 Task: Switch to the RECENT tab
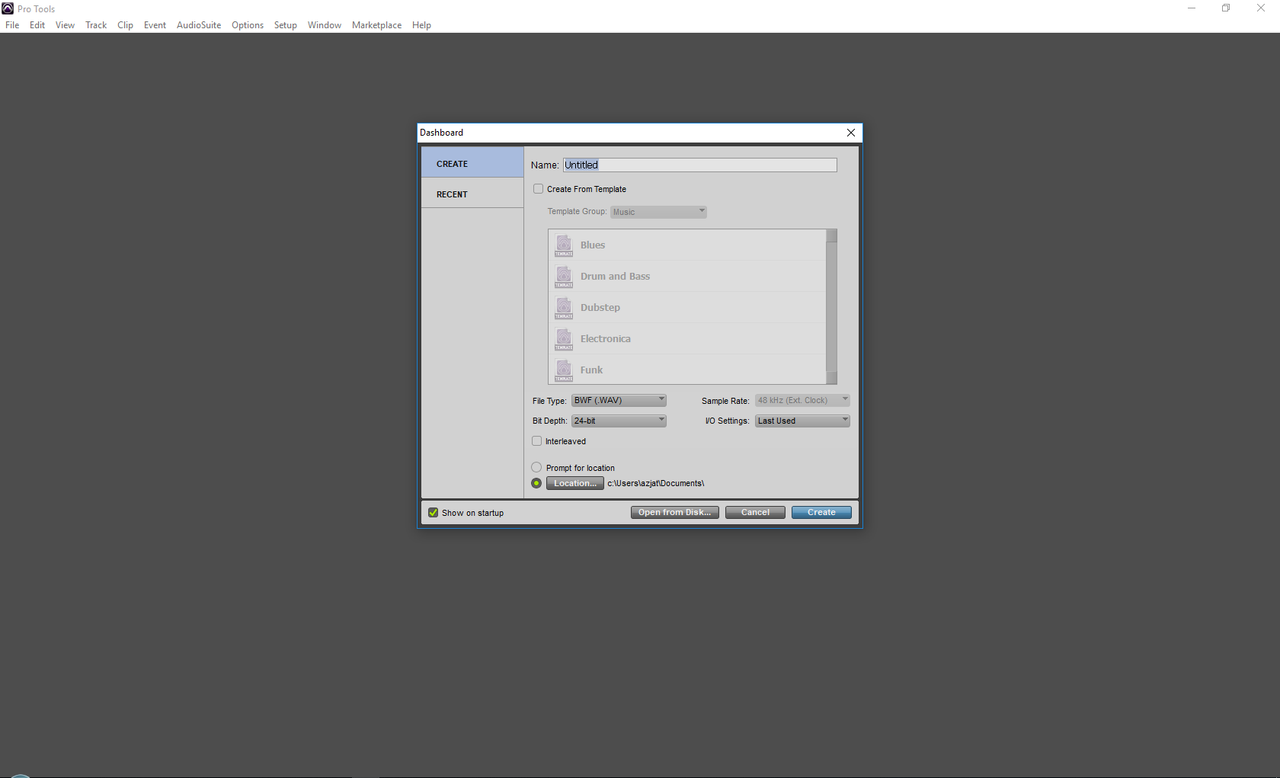[x=472, y=194]
